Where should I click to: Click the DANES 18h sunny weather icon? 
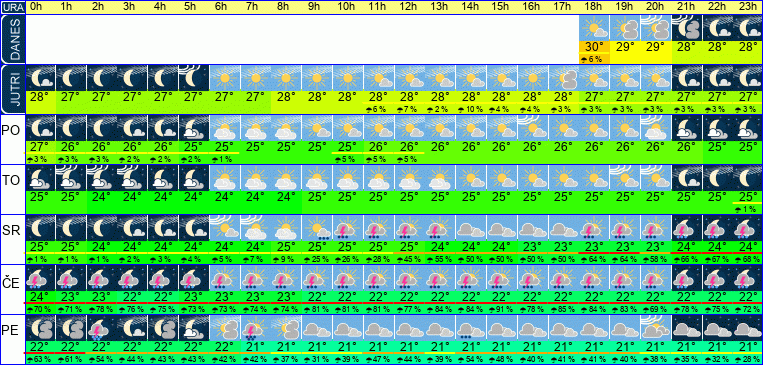tap(594, 28)
